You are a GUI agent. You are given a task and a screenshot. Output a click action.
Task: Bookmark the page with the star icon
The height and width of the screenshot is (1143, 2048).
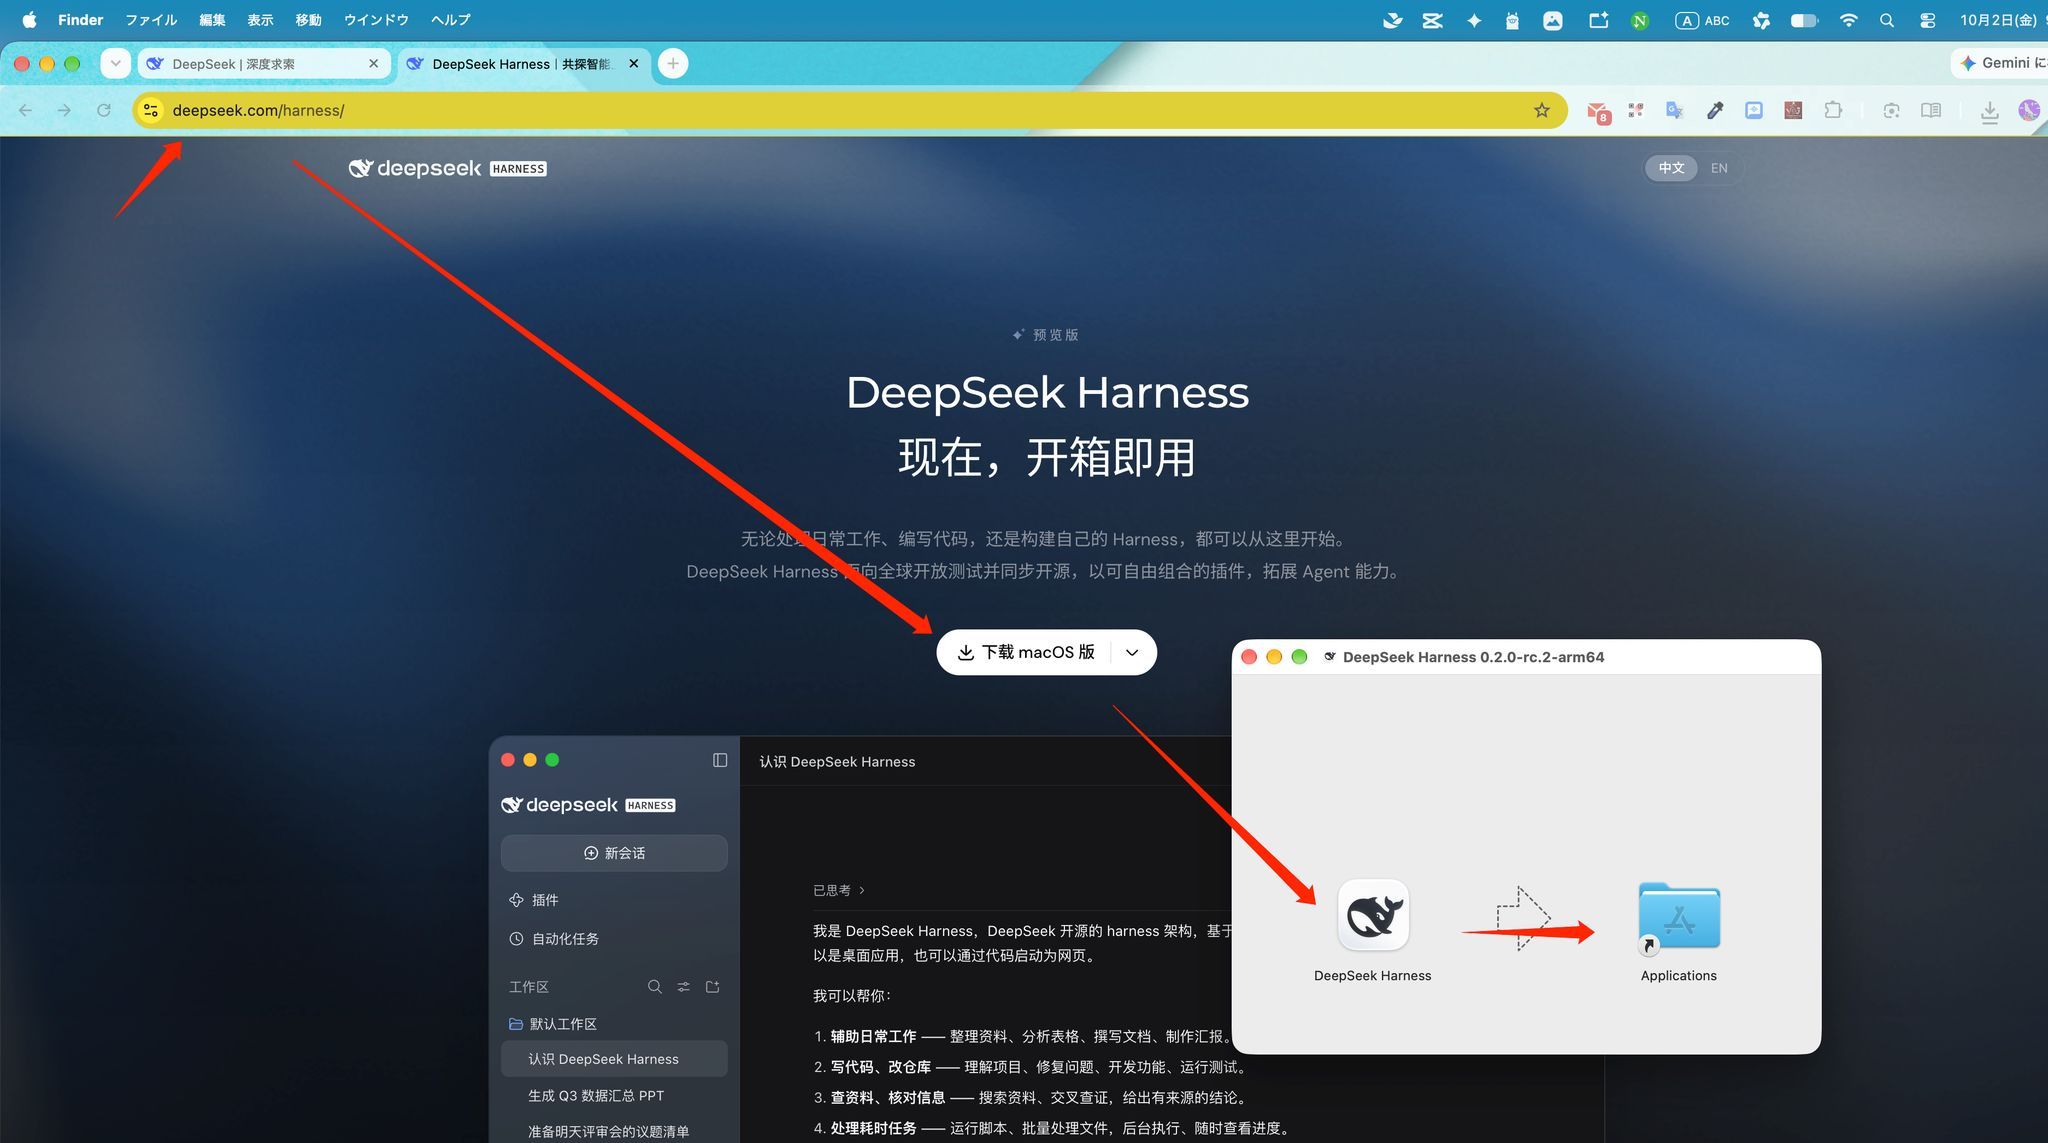pos(1541,110)
